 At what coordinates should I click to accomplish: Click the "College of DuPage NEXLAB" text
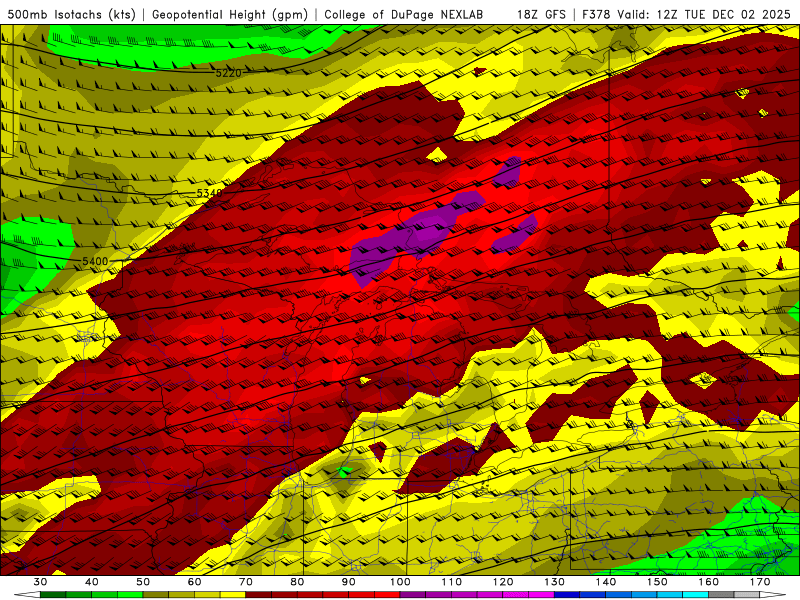coord(404,14)
